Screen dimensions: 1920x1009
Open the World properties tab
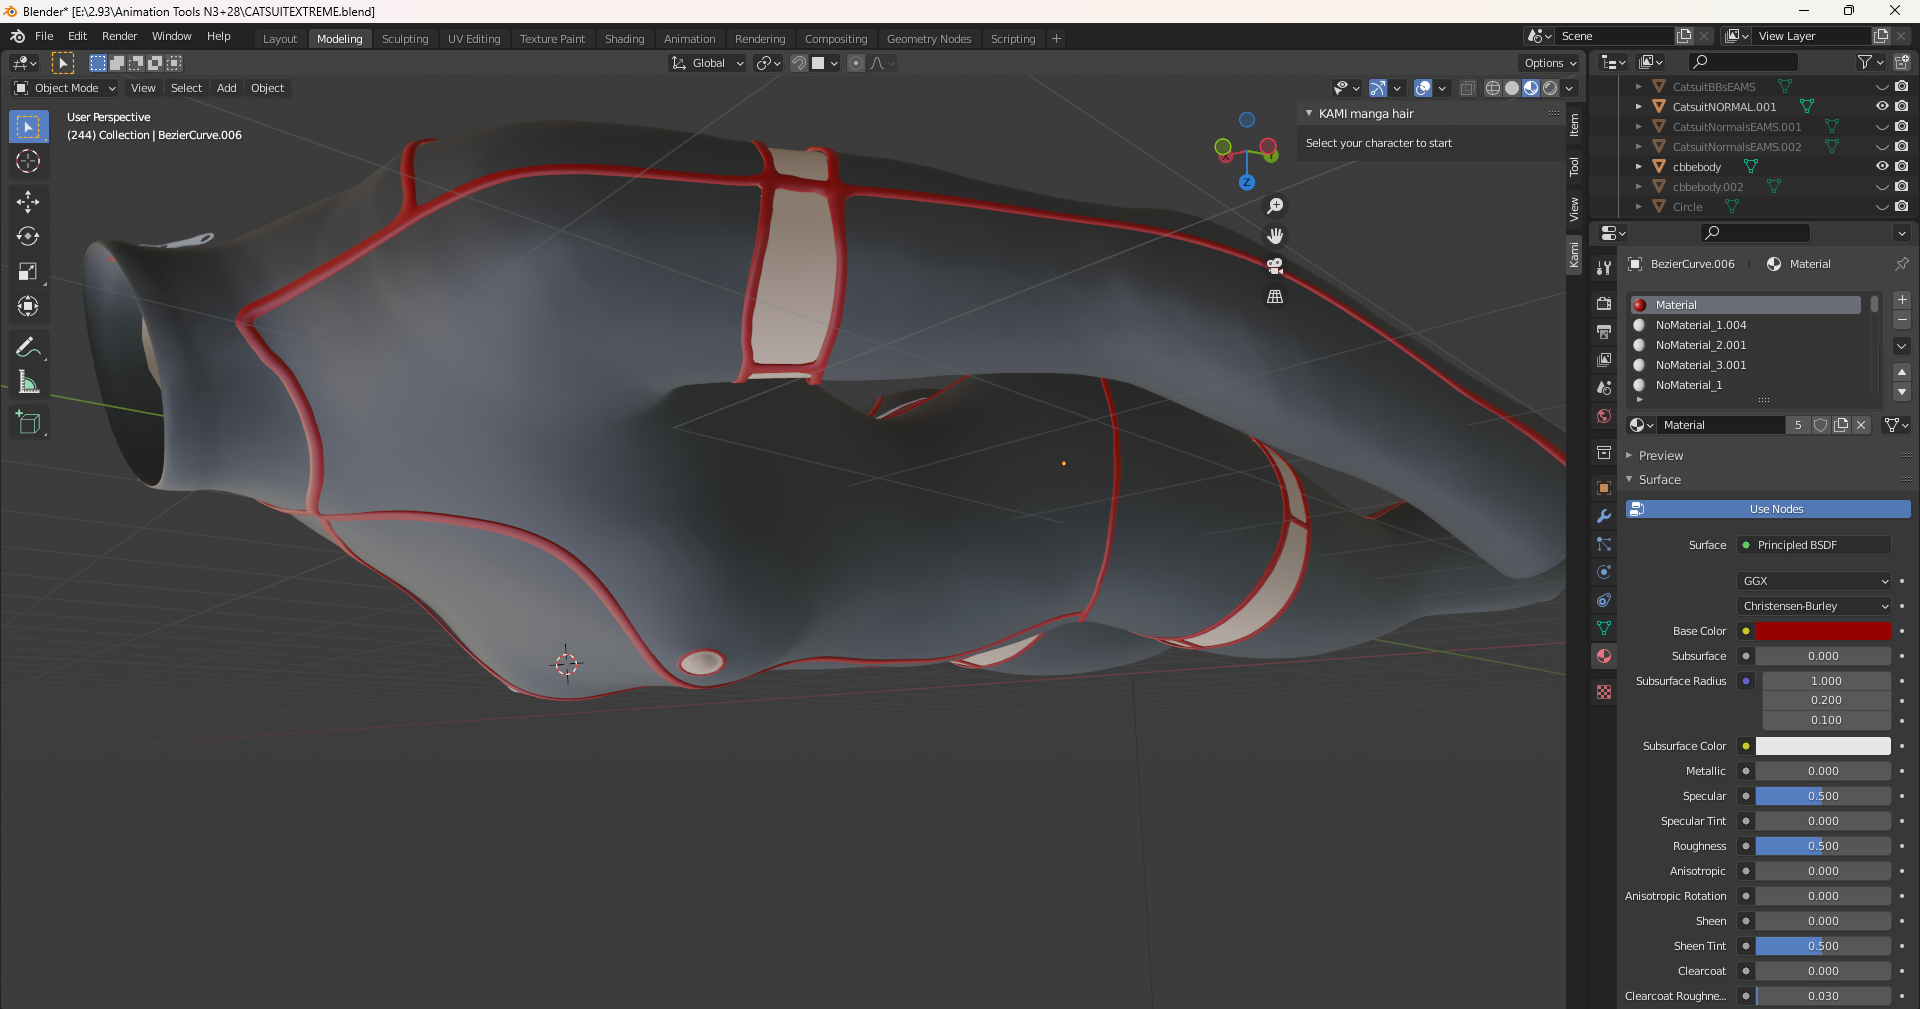click(x=1604, y=415)
